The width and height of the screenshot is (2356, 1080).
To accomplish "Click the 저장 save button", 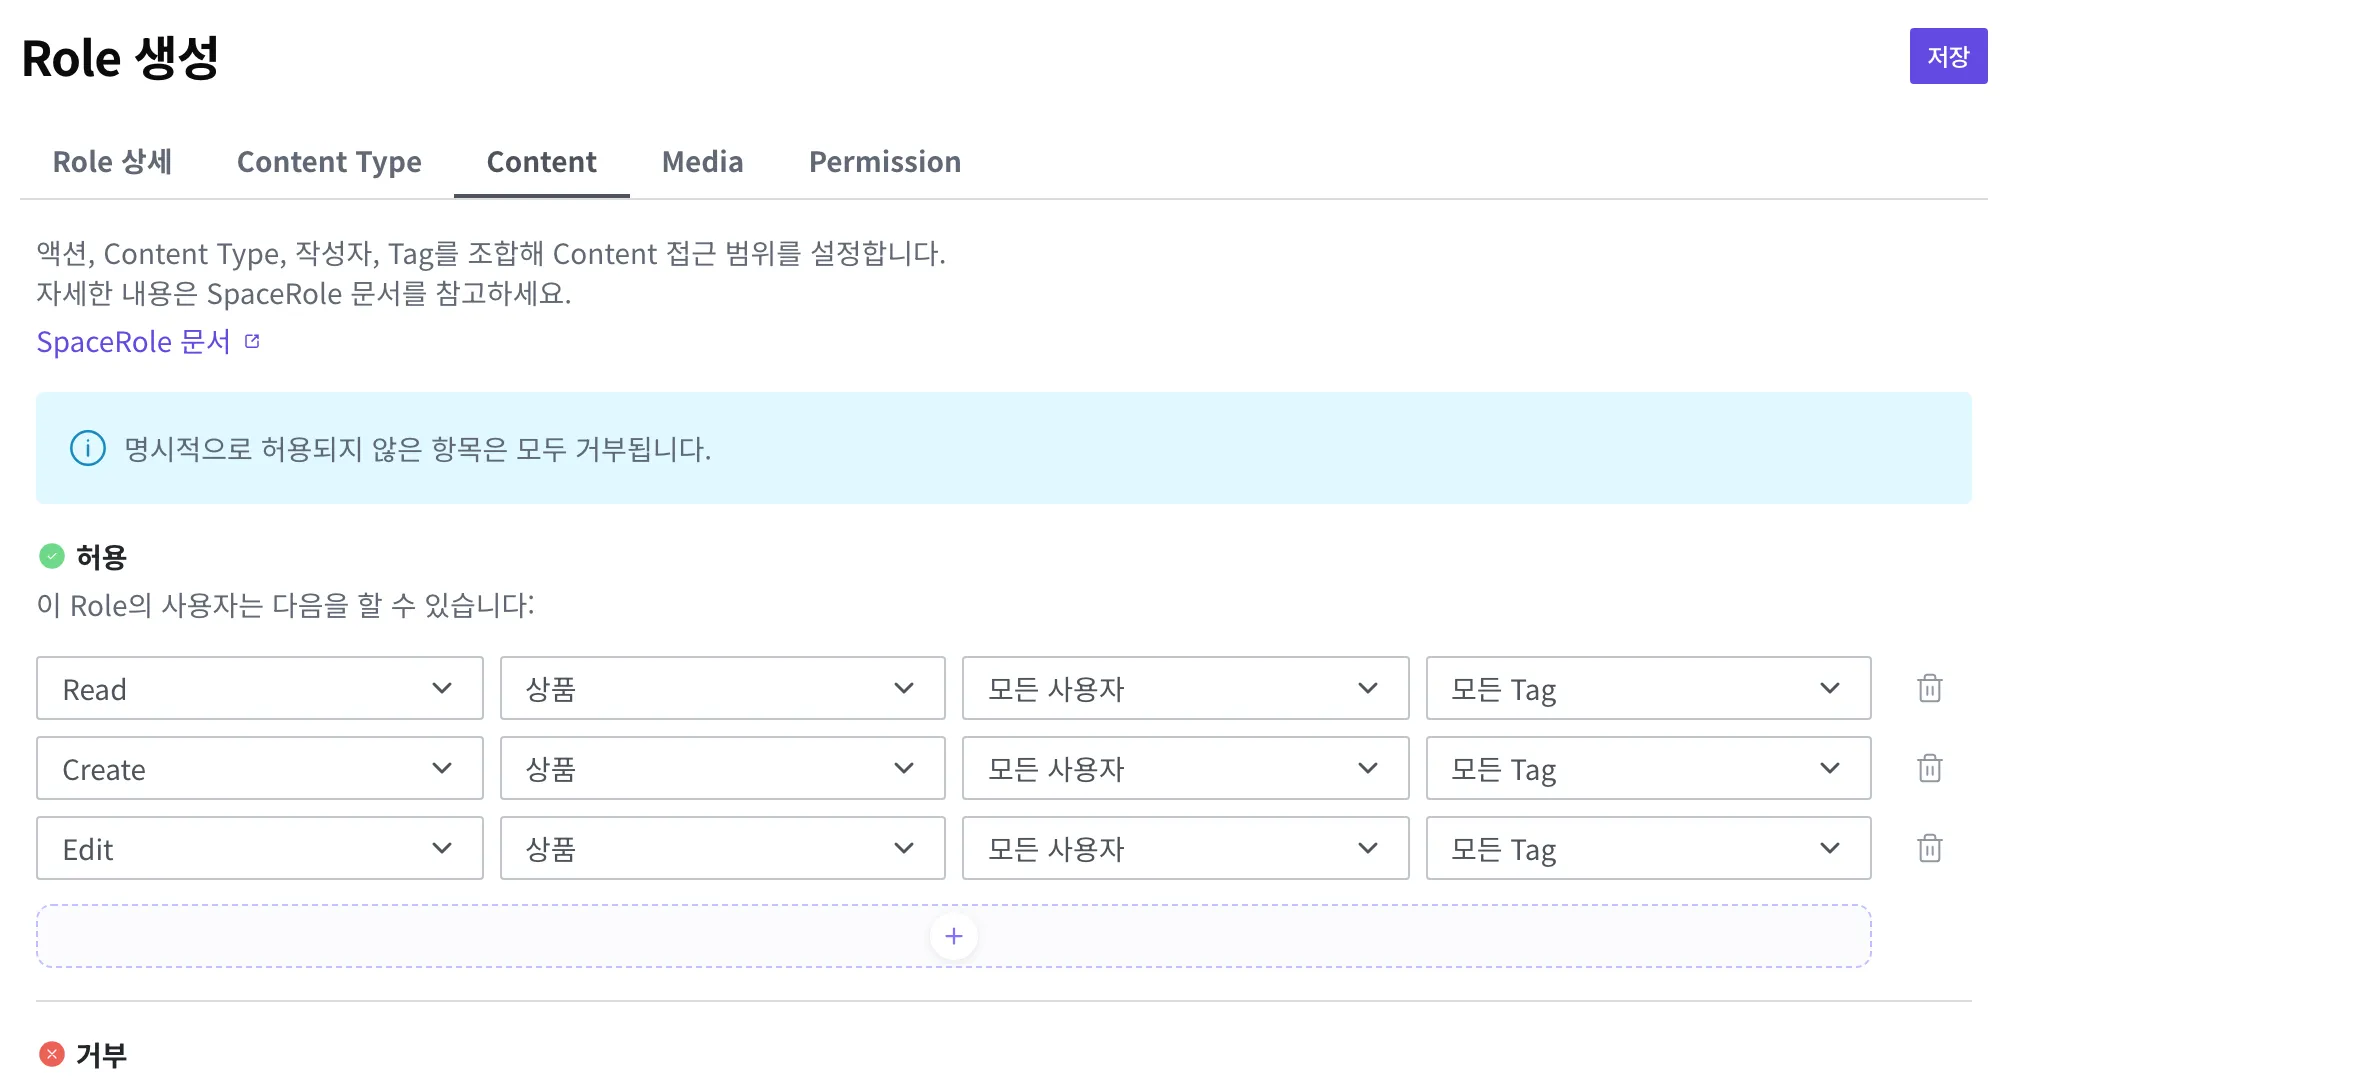I will coord(1948,56).
